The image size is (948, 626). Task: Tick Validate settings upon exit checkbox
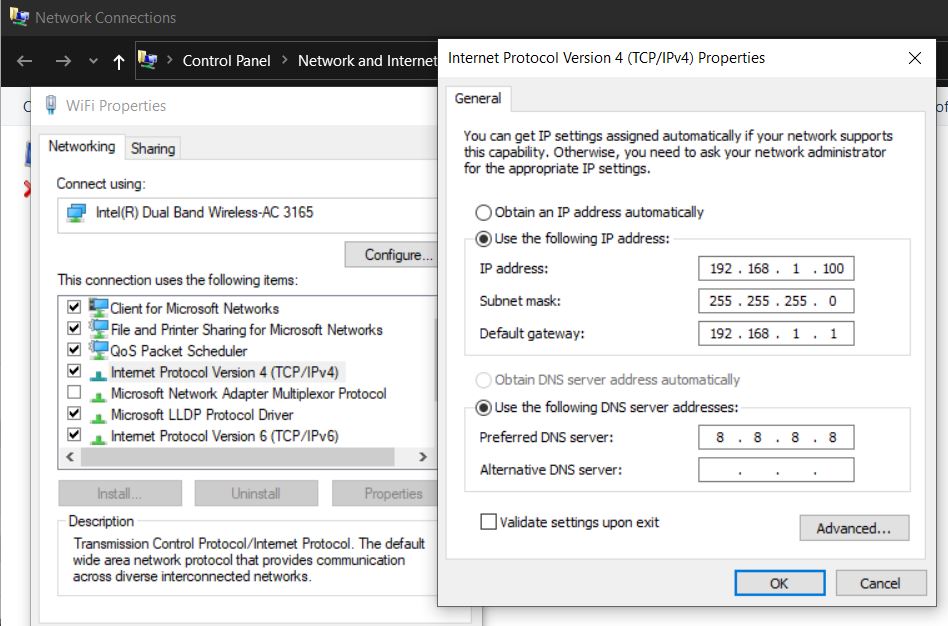tap(488, 521)
